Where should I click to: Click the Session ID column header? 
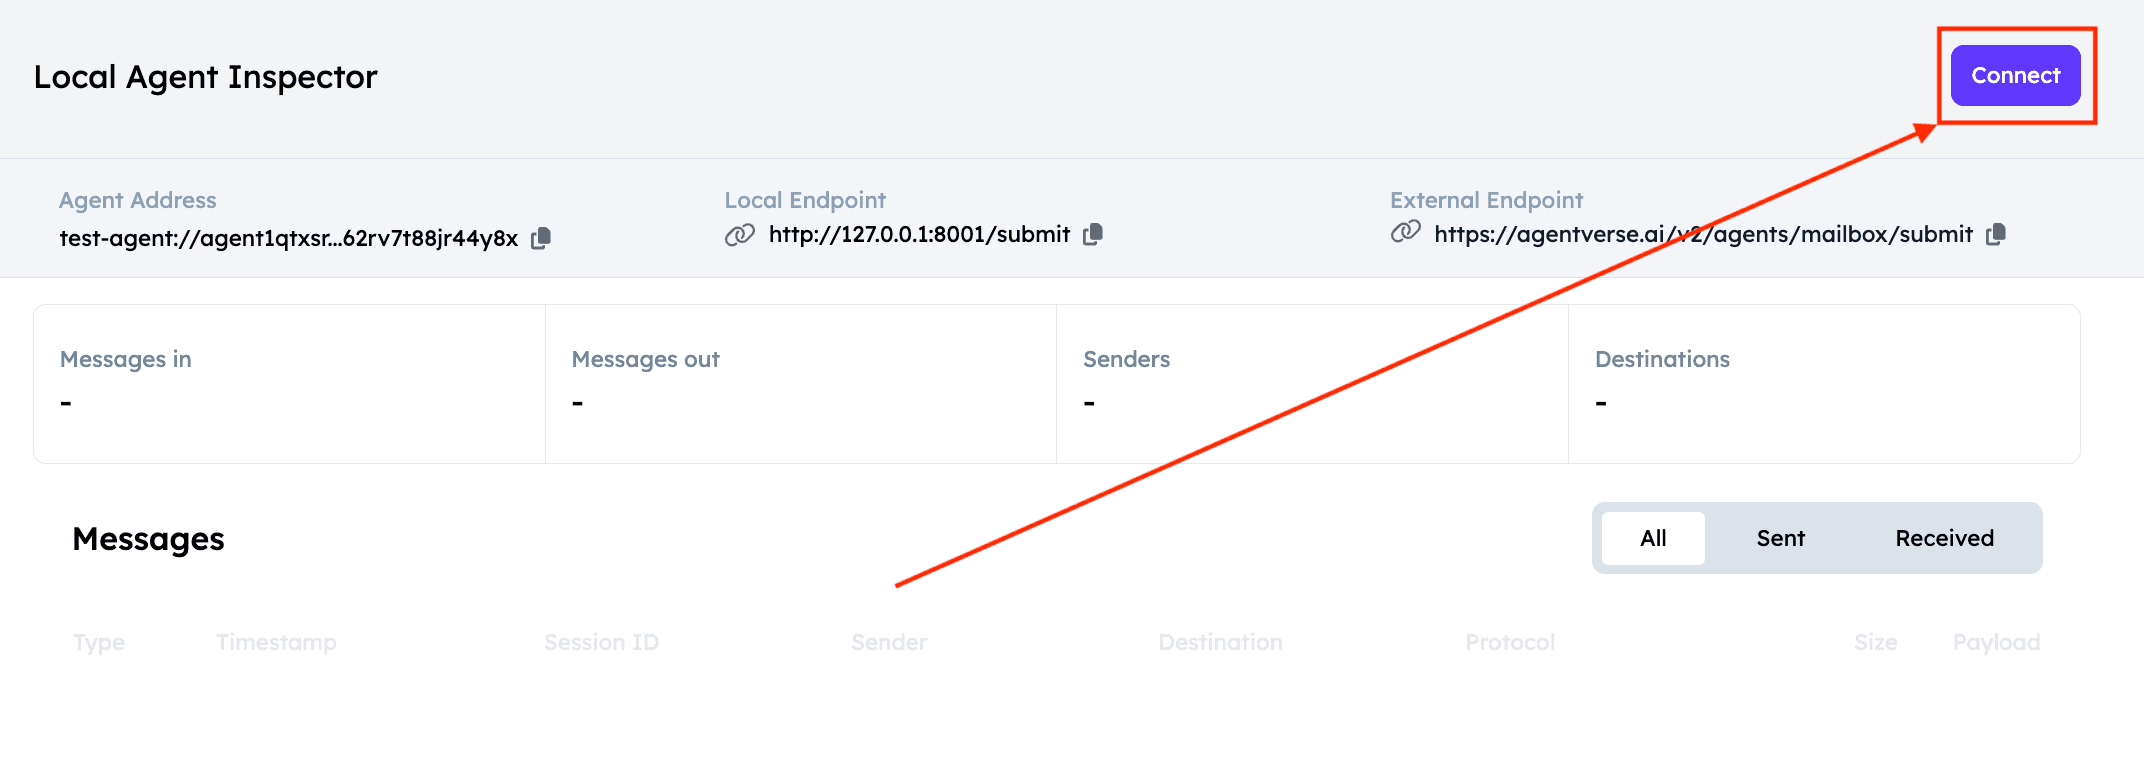pos(601,642)
